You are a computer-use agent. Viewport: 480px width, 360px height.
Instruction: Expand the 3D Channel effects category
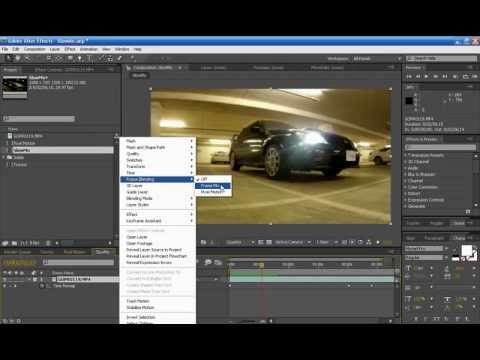point(406,162)
